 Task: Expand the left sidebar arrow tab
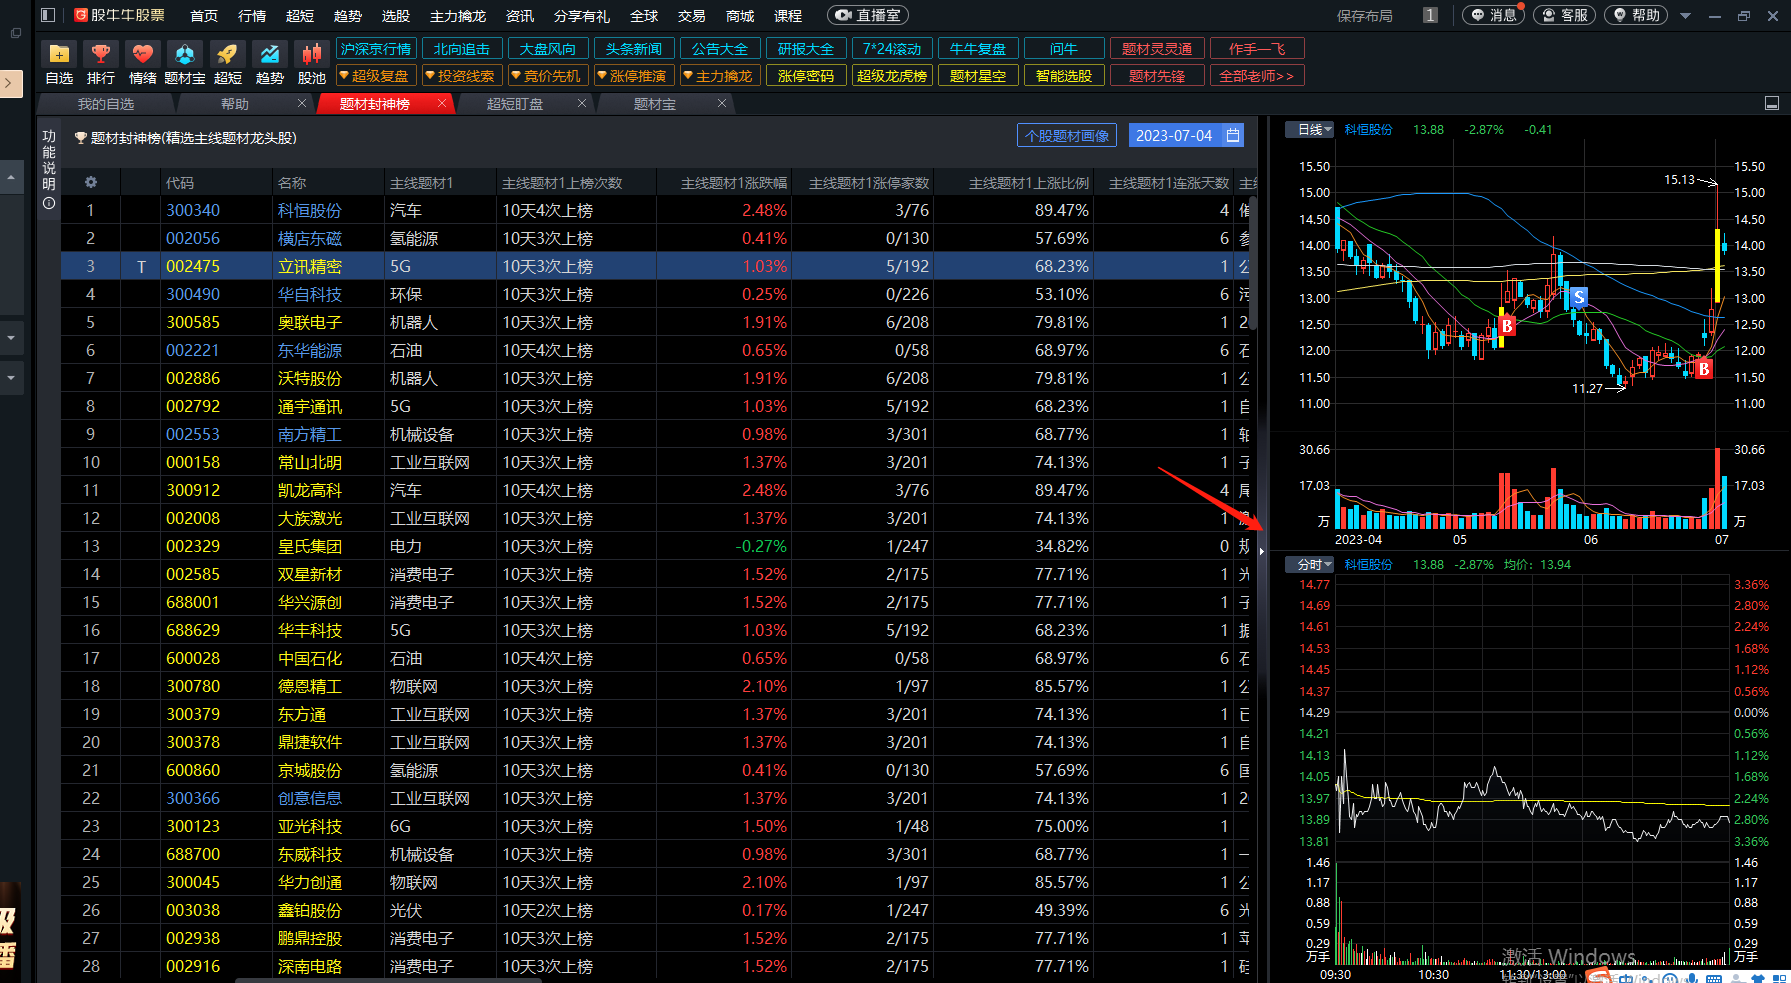pos(10,83)
